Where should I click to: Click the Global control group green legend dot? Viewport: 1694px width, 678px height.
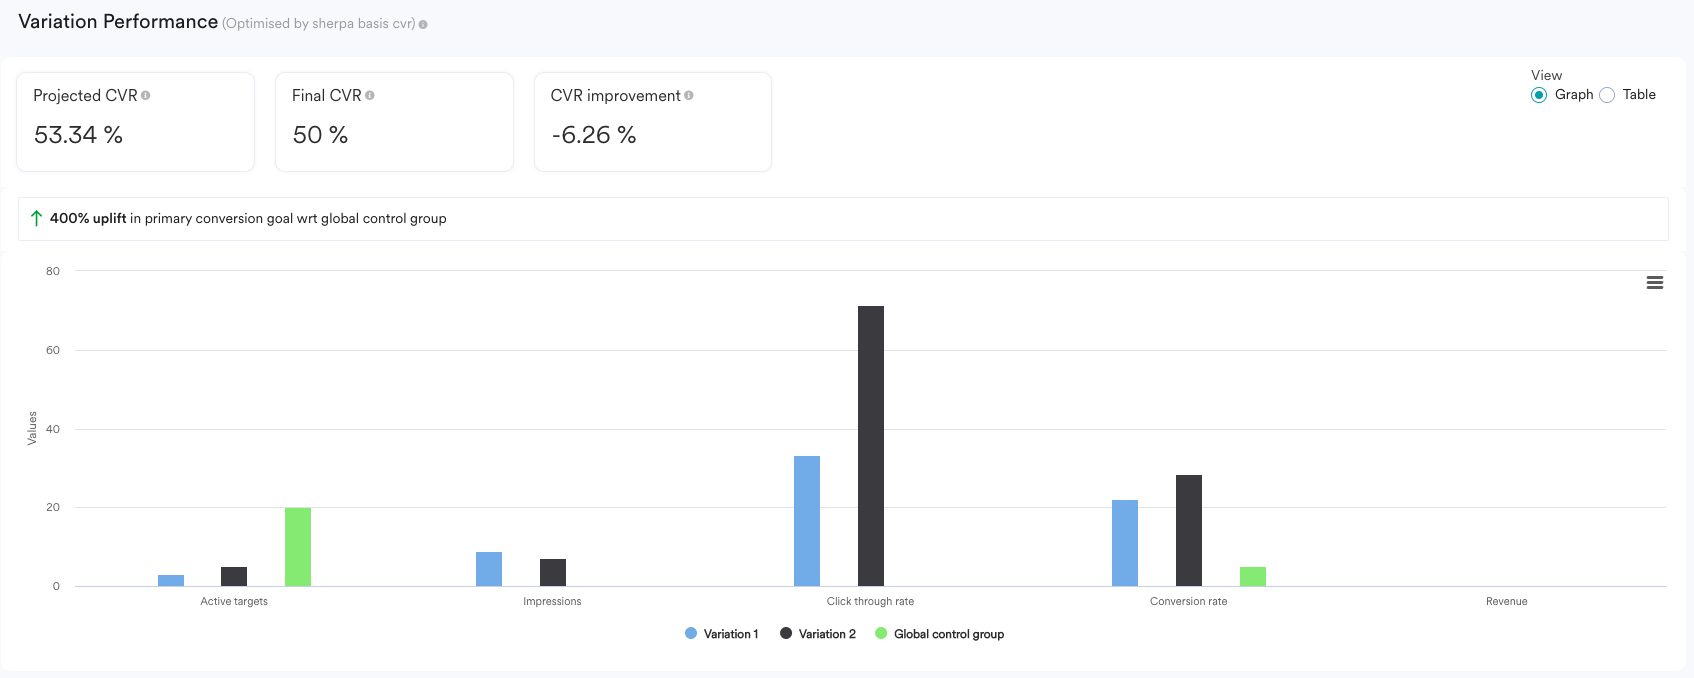[881, 634]
